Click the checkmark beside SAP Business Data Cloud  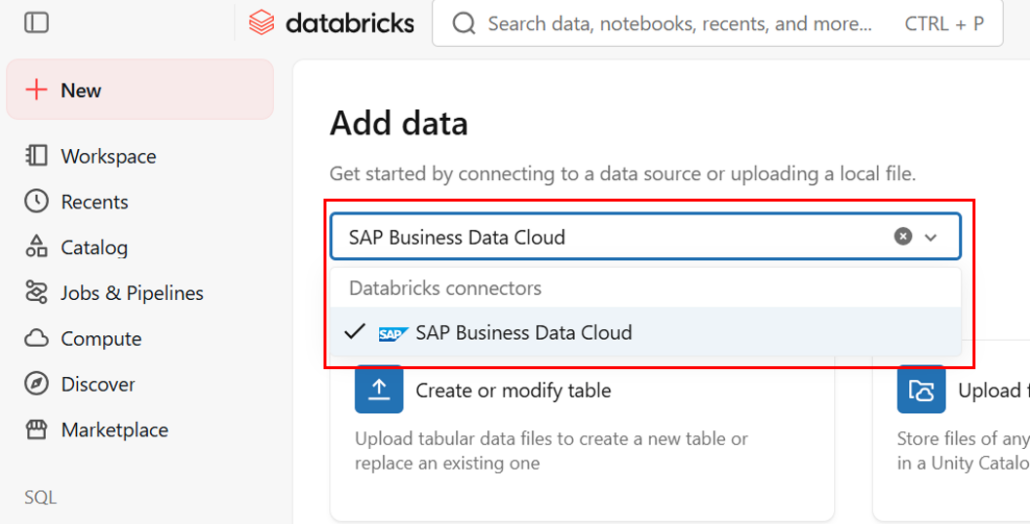[355, 332]
